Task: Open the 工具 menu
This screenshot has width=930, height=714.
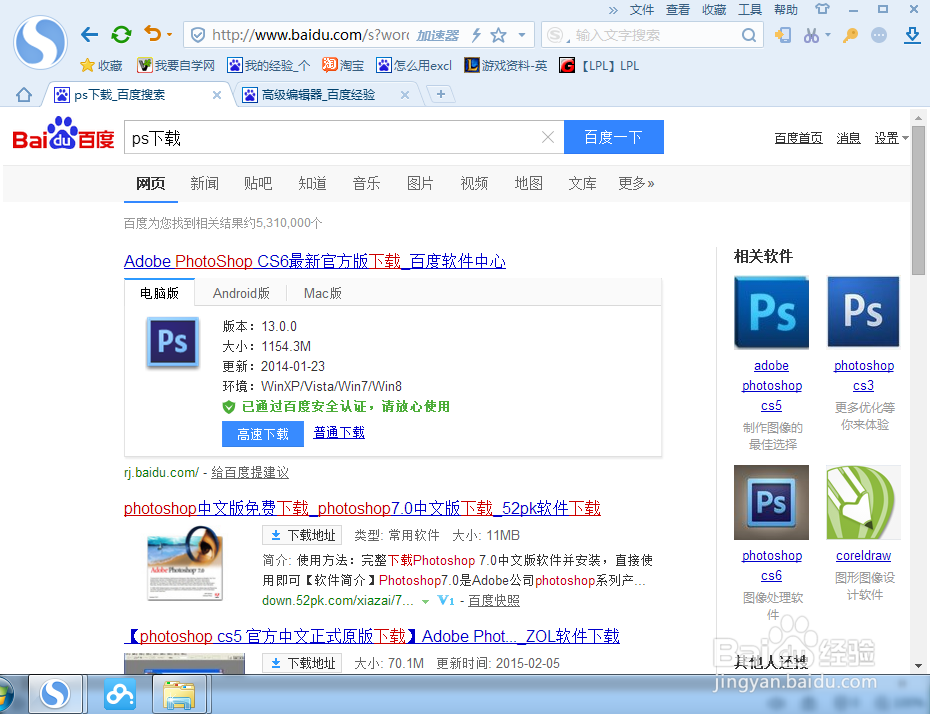Action: [x=750, y=9]
